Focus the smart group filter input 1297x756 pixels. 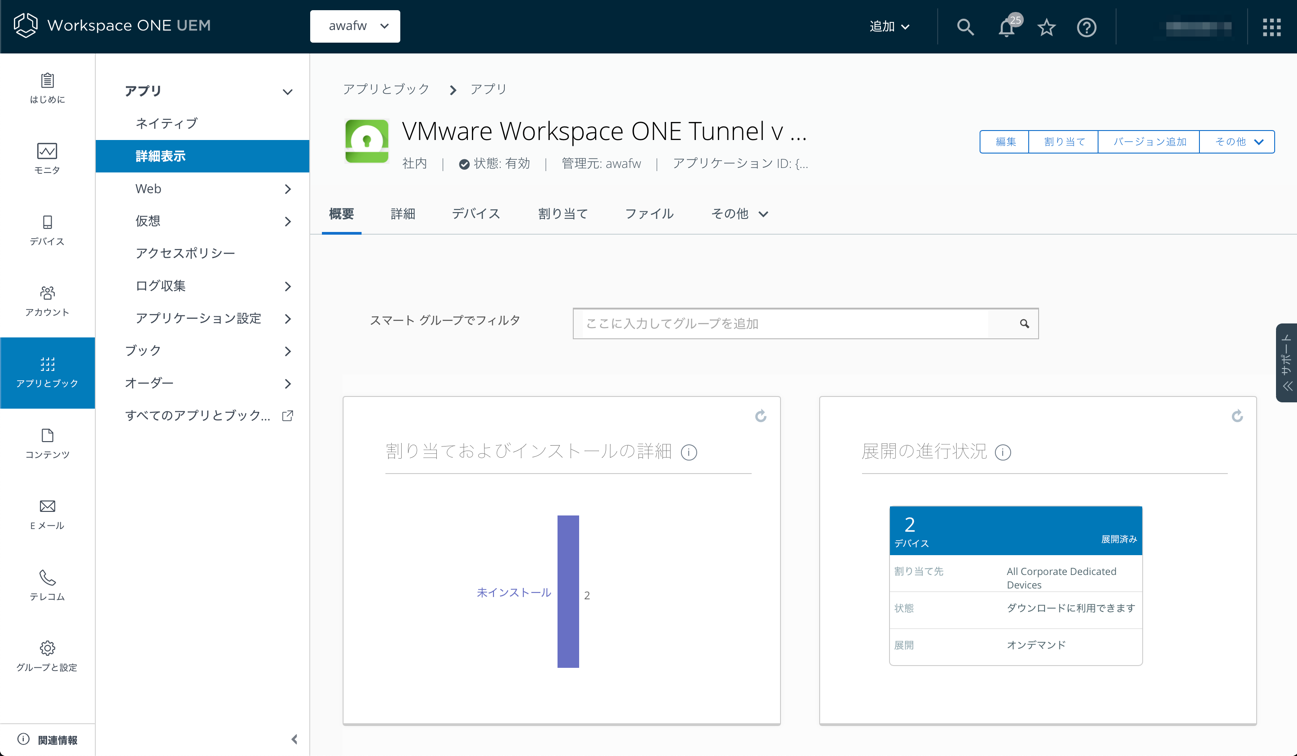tap(781, 324)
